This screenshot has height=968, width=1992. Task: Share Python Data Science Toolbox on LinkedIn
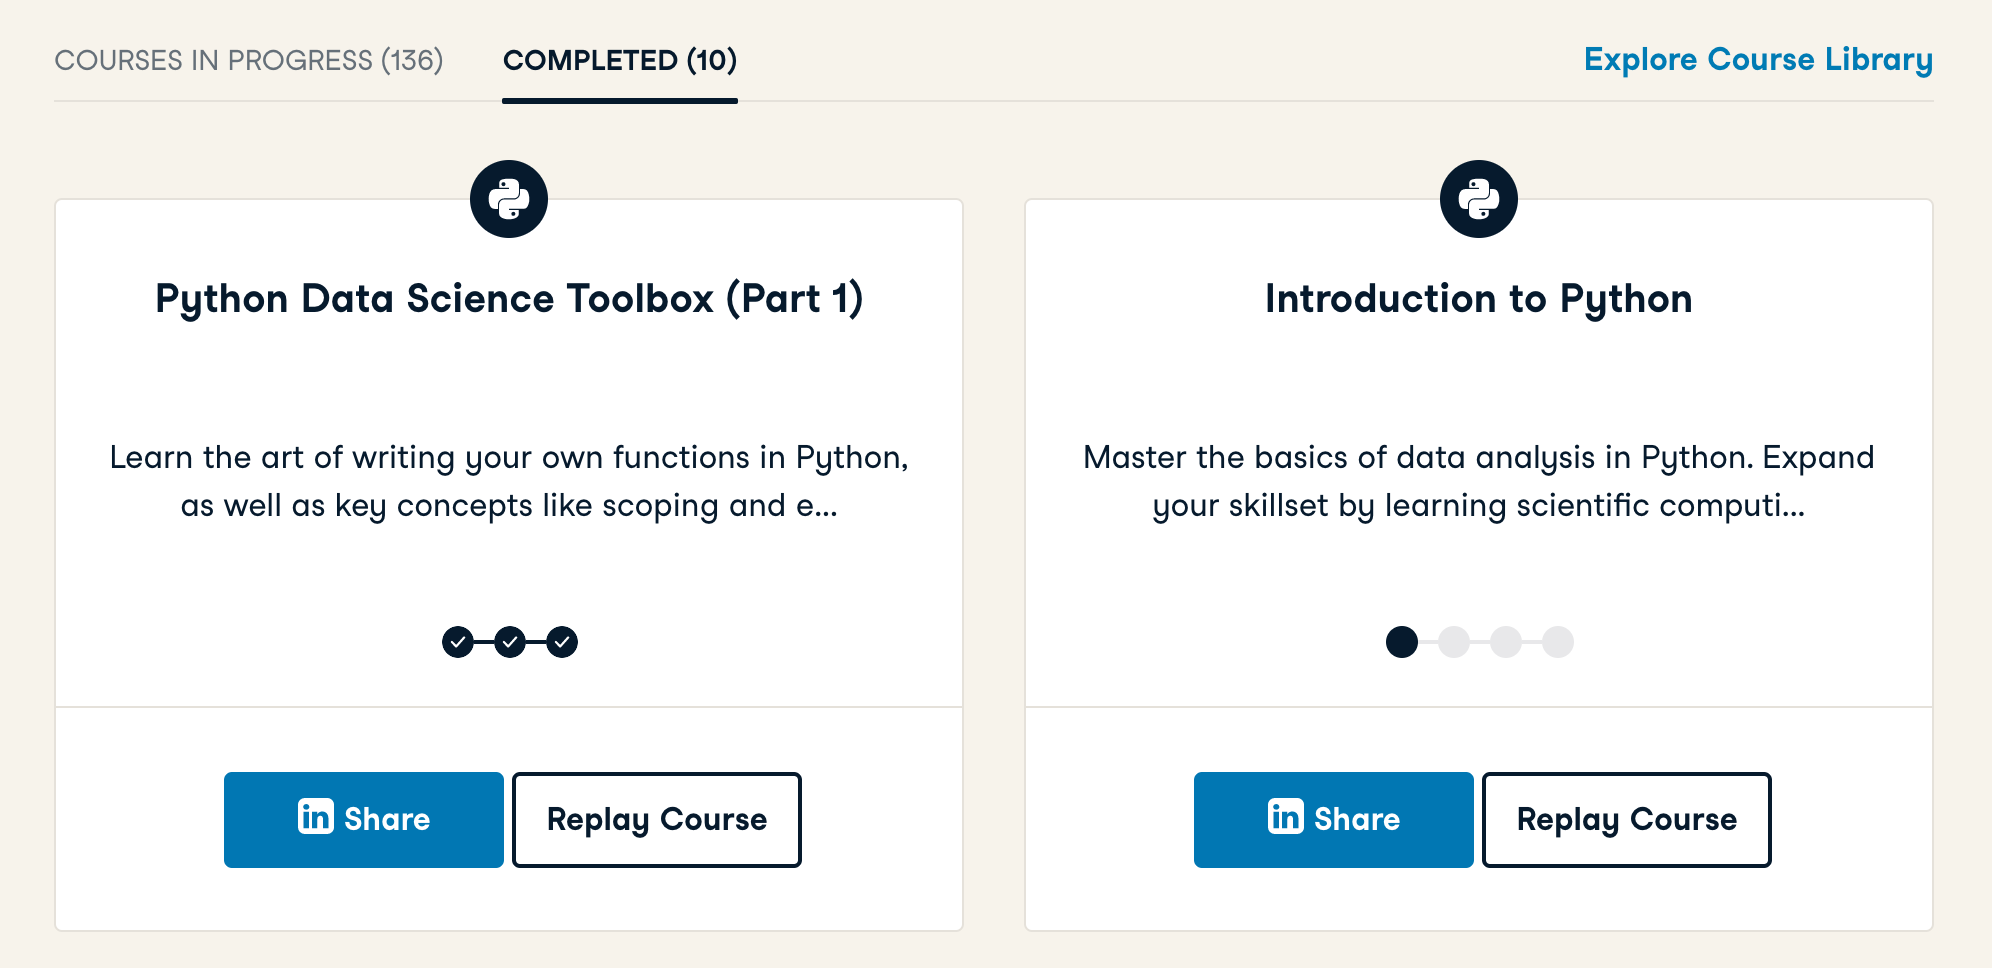pos(364,819)
